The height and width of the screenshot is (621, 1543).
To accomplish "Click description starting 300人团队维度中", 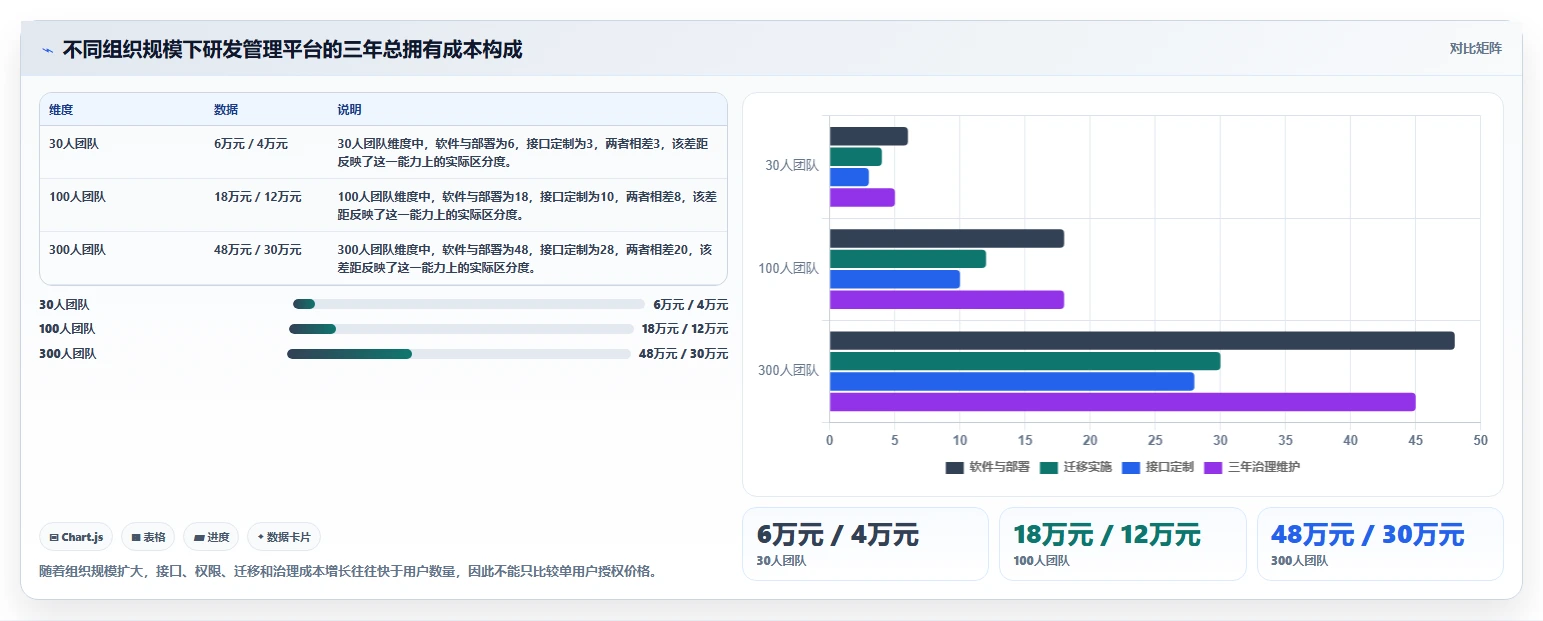I will pyautogui.click(x=525, y=258).
